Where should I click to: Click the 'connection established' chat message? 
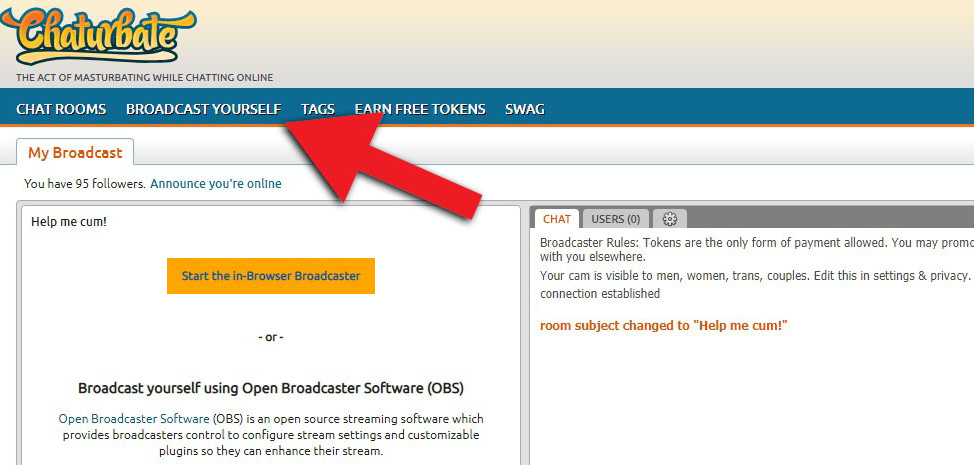point(600,294)
